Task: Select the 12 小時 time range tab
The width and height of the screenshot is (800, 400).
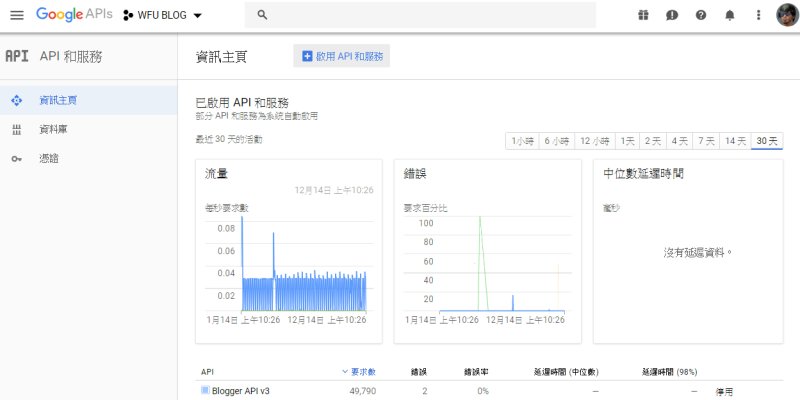Action: pyautogui.click(x=595, y=141)
